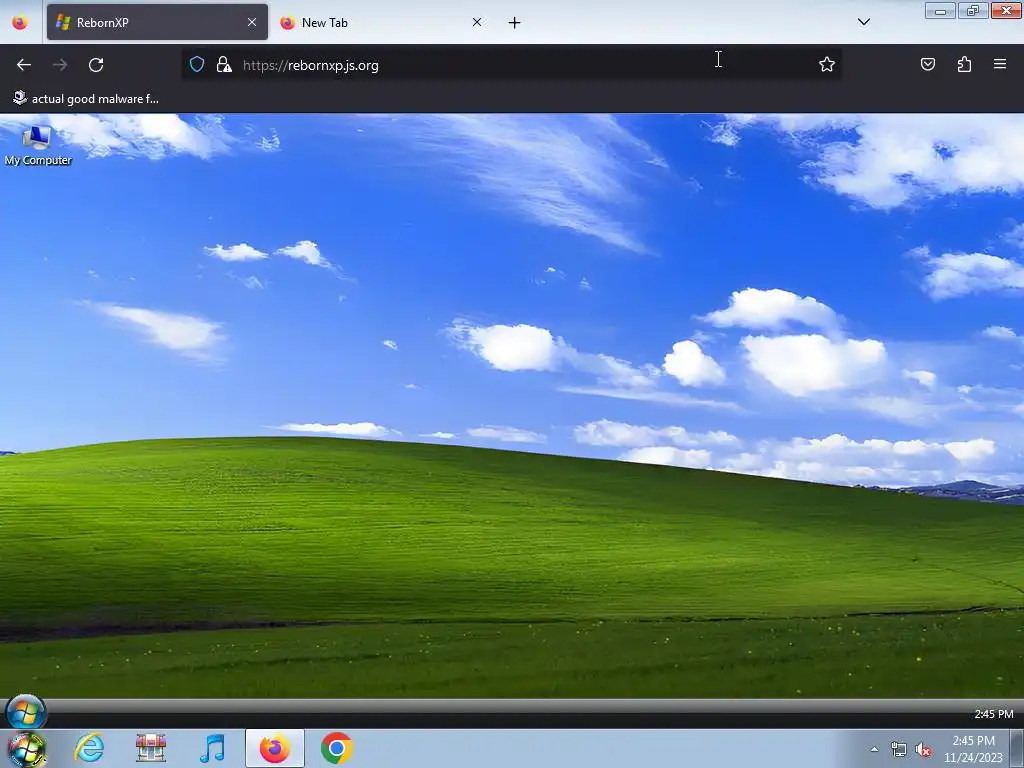Go back to the previous page
This screenshot has height=768, width=1024.
pos(24,65)
